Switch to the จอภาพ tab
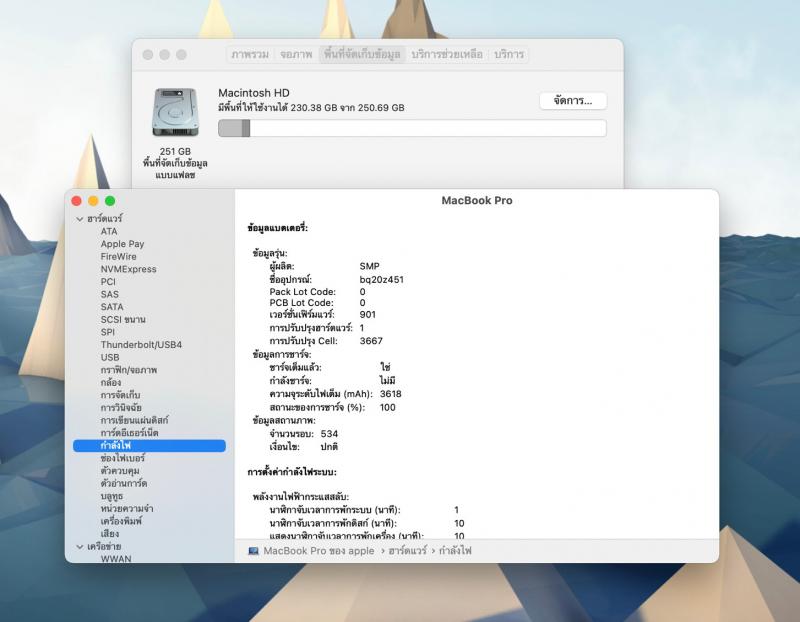 296,54
